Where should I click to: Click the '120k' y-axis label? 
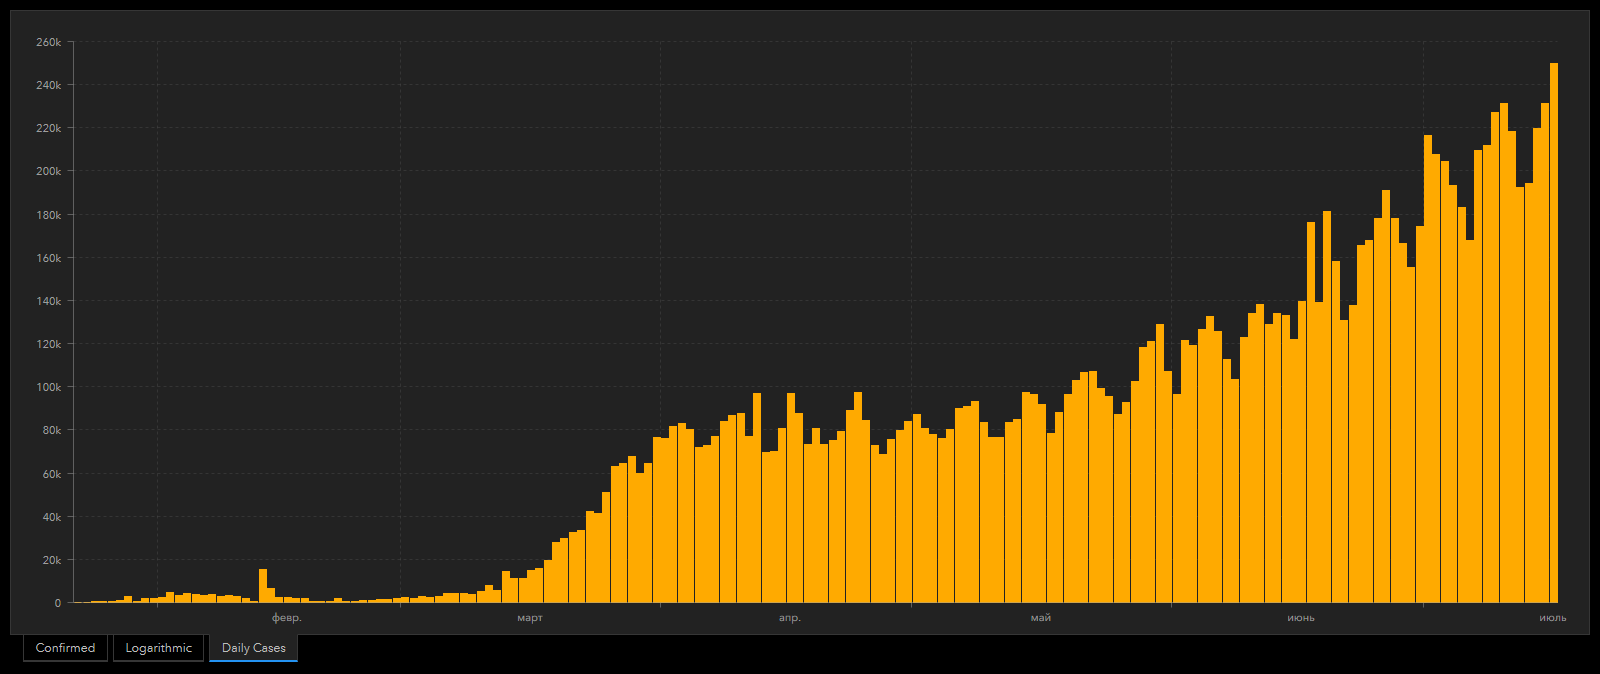49,344
